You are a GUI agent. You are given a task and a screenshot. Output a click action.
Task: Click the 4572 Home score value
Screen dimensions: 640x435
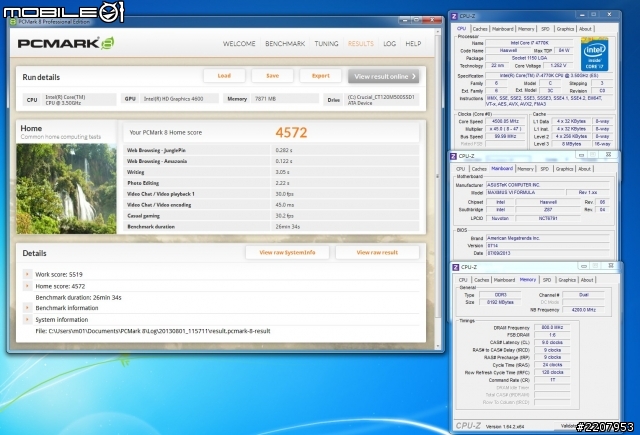click(291, 132)
